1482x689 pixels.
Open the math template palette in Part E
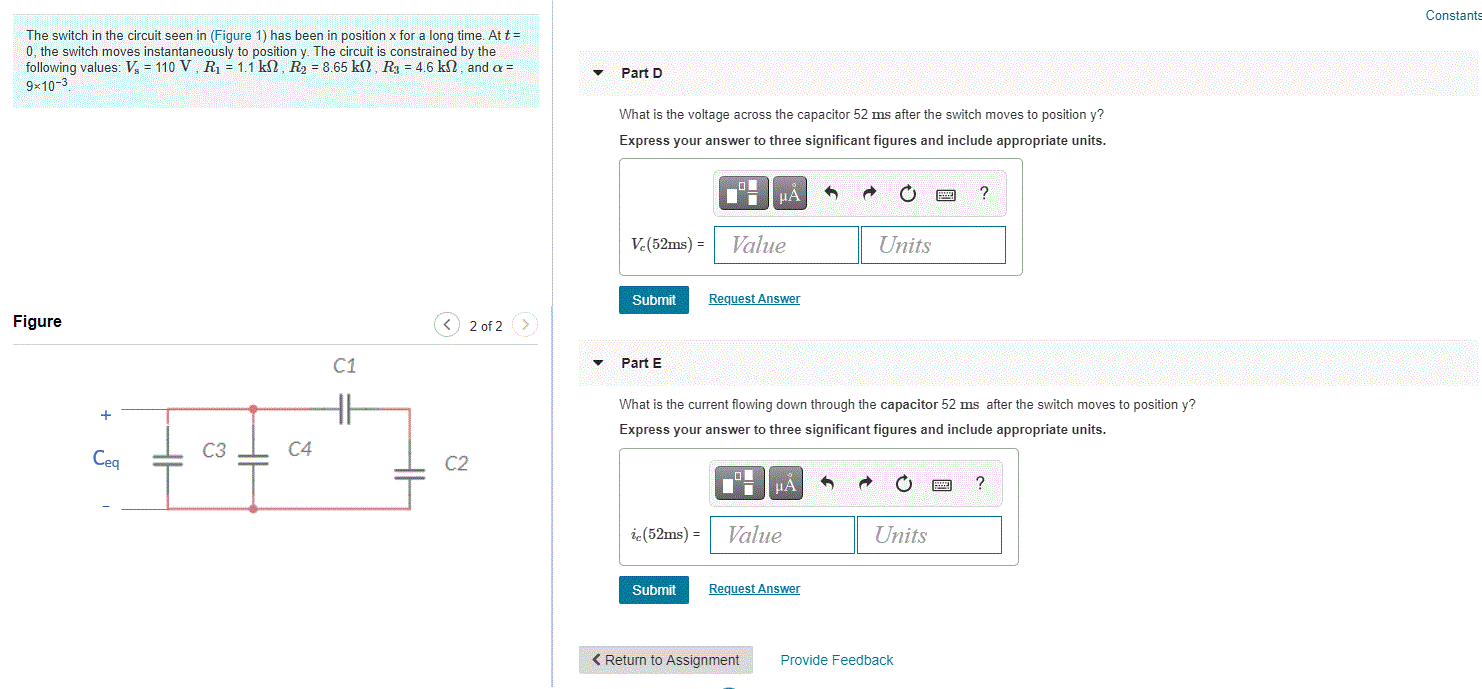point(738,483)
